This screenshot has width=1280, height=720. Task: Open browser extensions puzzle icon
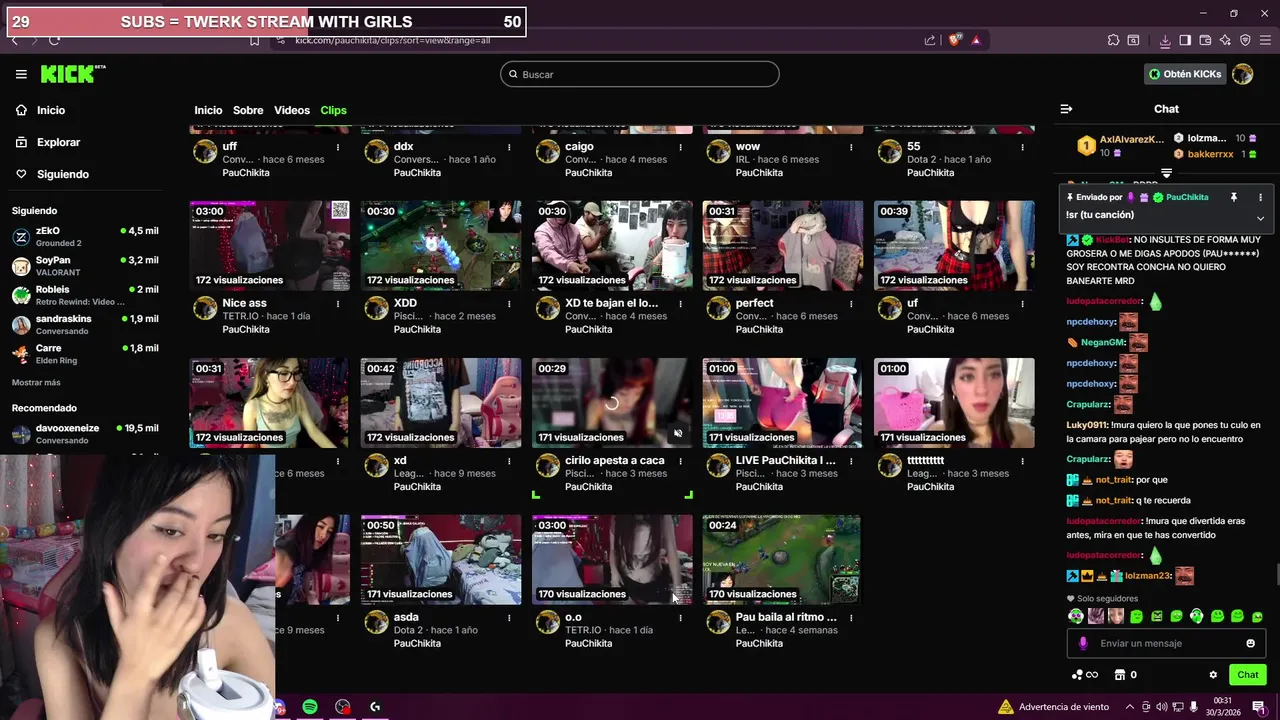click(x=1113, y=40)
